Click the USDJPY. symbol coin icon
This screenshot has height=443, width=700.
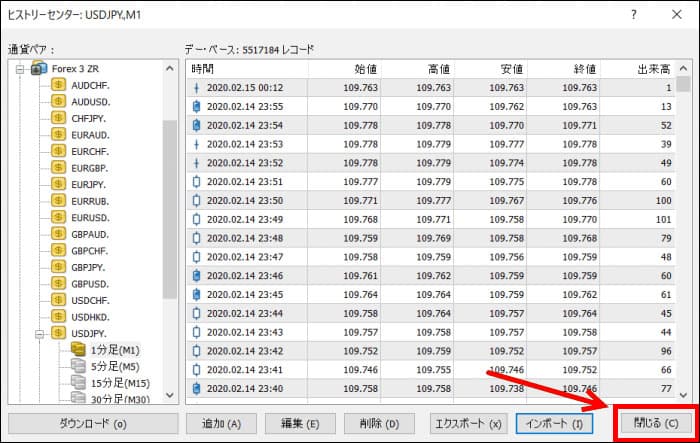(x=58, y=333)
